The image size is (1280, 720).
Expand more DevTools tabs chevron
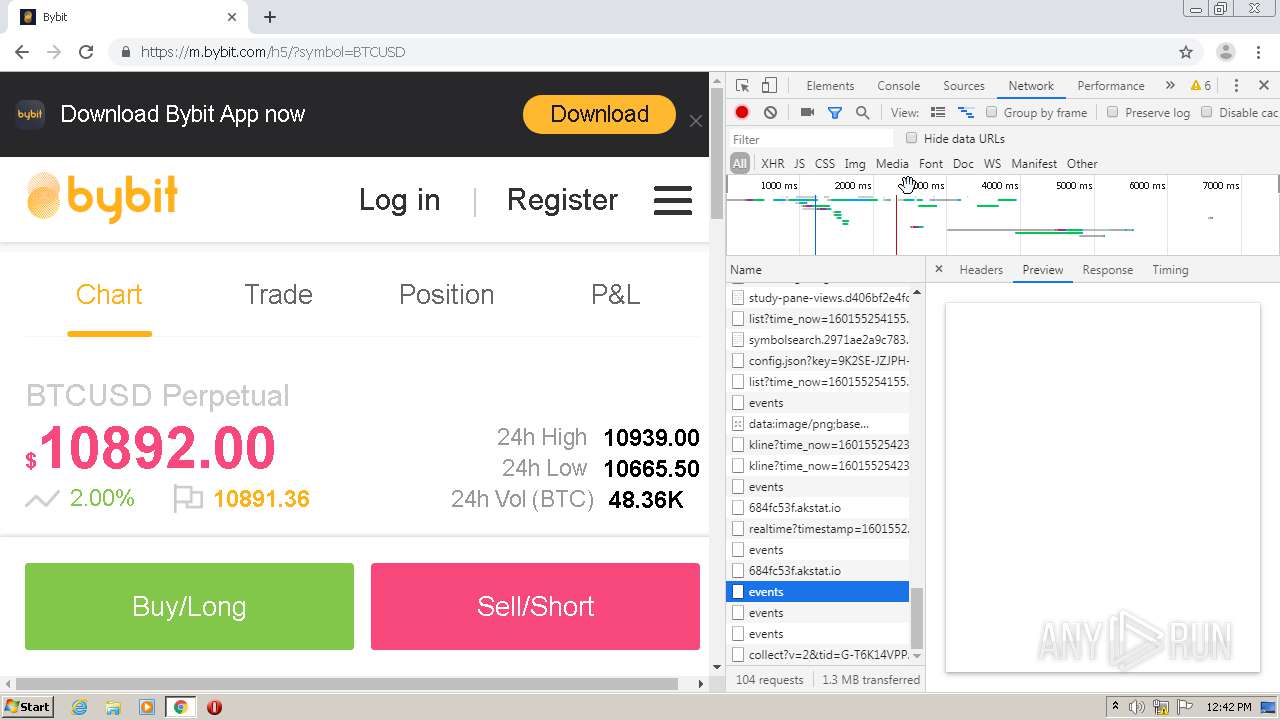1169,86
